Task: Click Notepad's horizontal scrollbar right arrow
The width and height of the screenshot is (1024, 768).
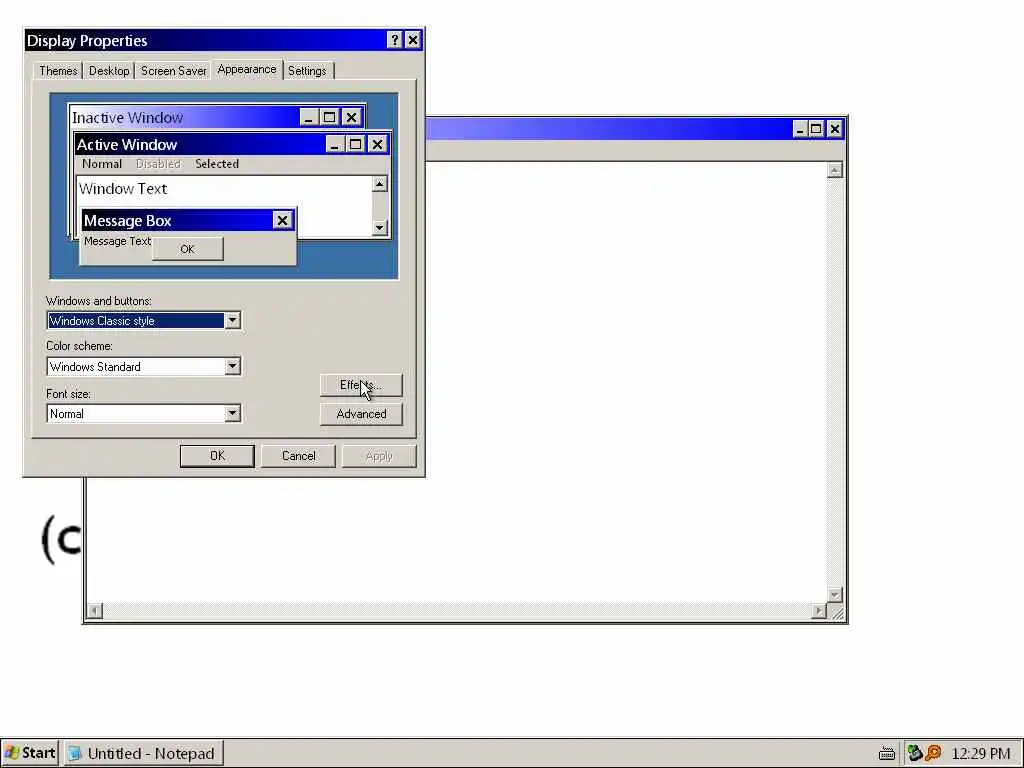Action: (x=819, y=611)
